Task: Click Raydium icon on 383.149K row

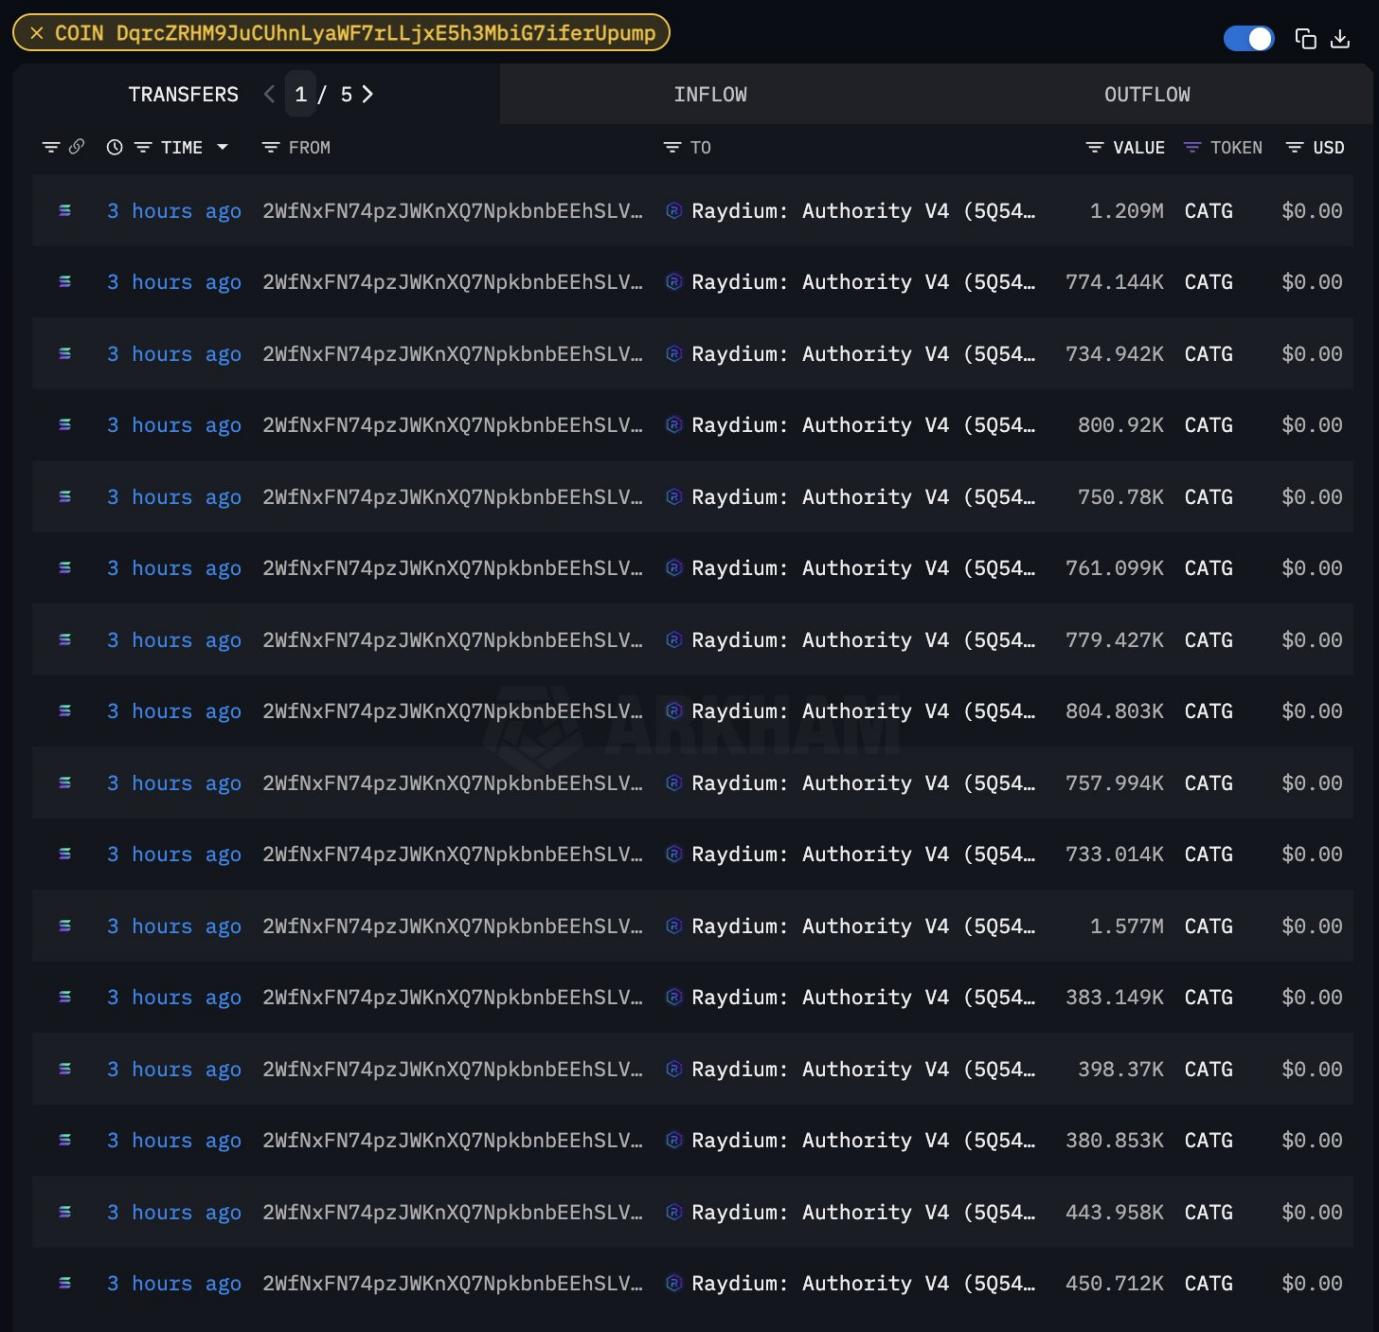Action: pyautogui.click(x=674, y=997)
